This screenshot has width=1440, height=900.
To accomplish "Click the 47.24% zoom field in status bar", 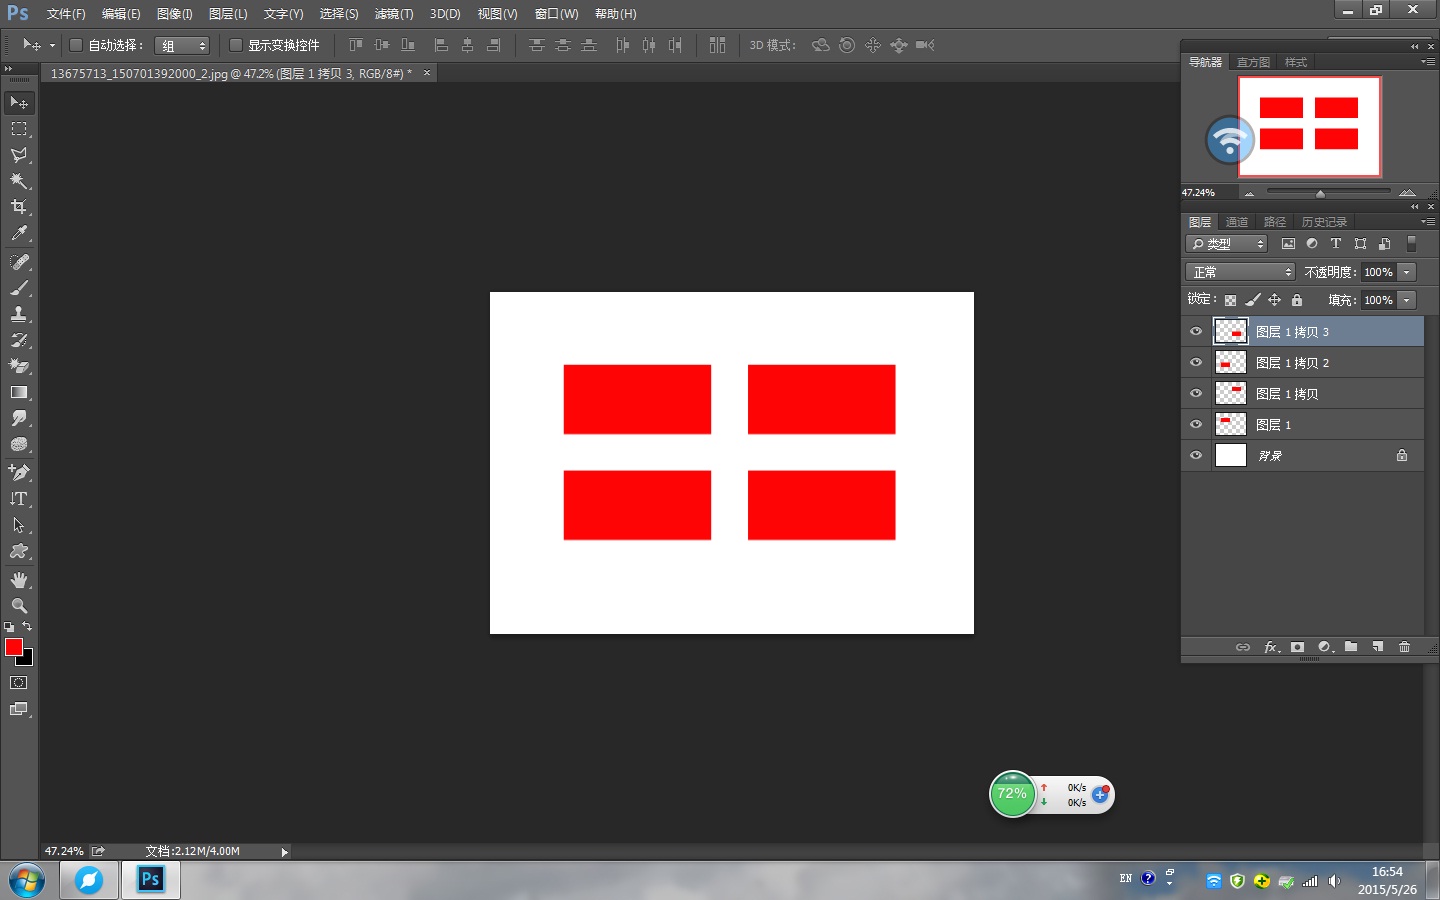I will [64, 852].
